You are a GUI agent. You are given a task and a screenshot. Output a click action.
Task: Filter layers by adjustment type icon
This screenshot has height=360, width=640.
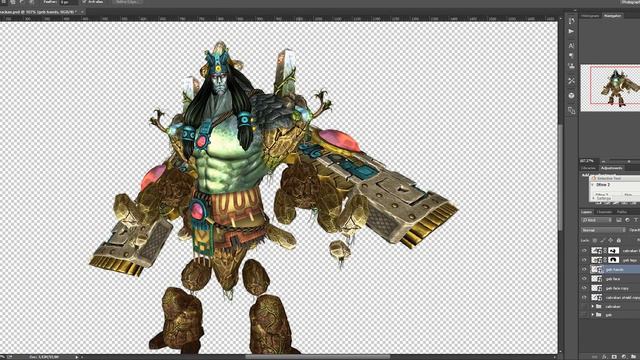point(627,220)
